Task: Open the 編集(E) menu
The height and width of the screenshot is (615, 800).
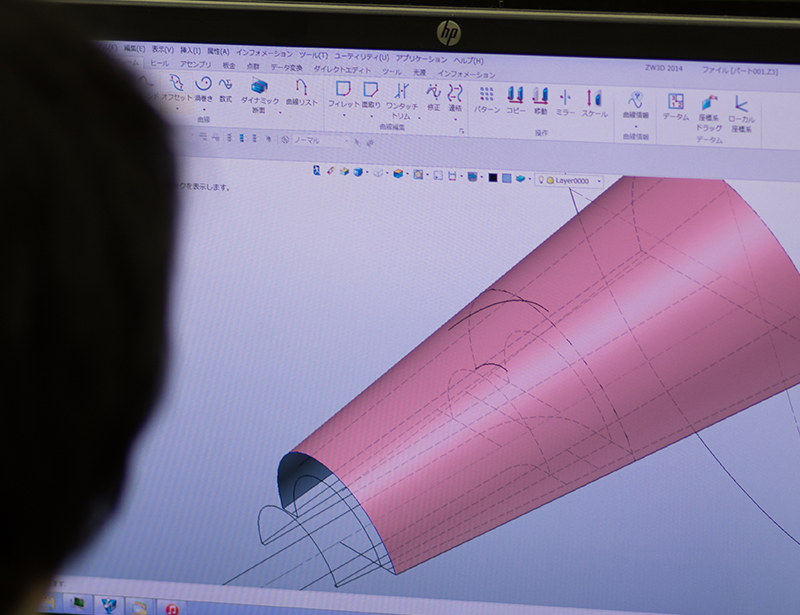Action: click(135, 48)
